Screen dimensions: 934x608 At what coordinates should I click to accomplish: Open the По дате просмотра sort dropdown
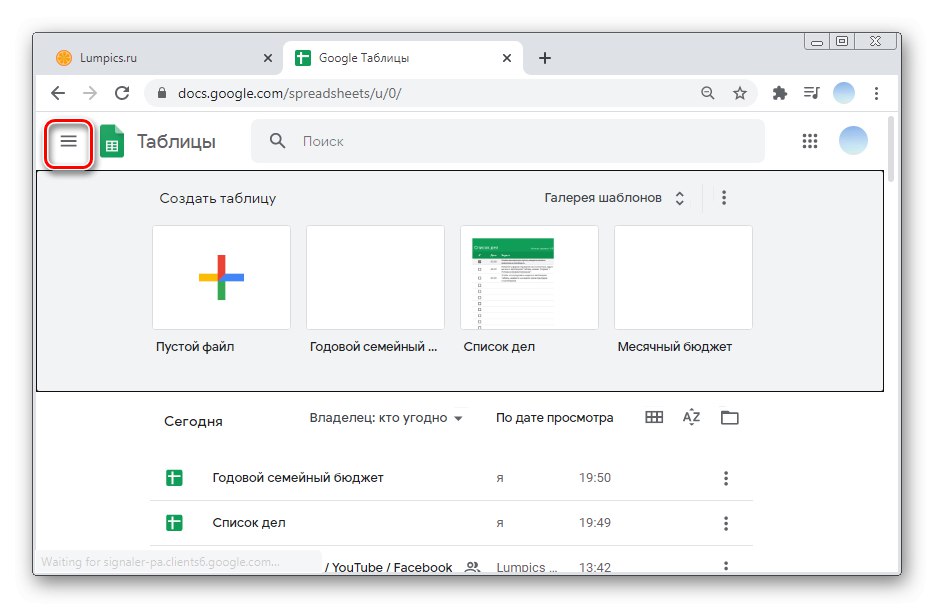555,418
